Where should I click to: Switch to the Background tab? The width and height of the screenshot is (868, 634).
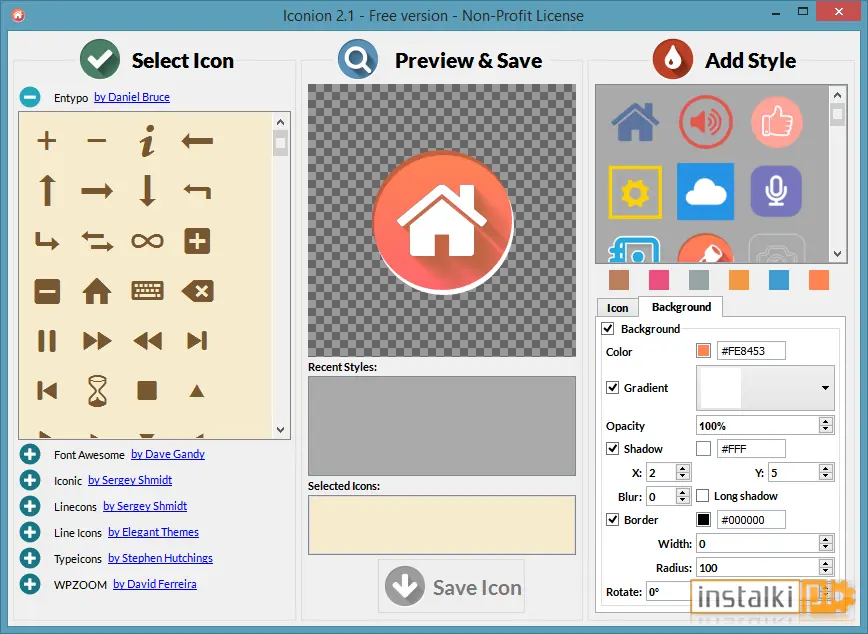point(681,307)
